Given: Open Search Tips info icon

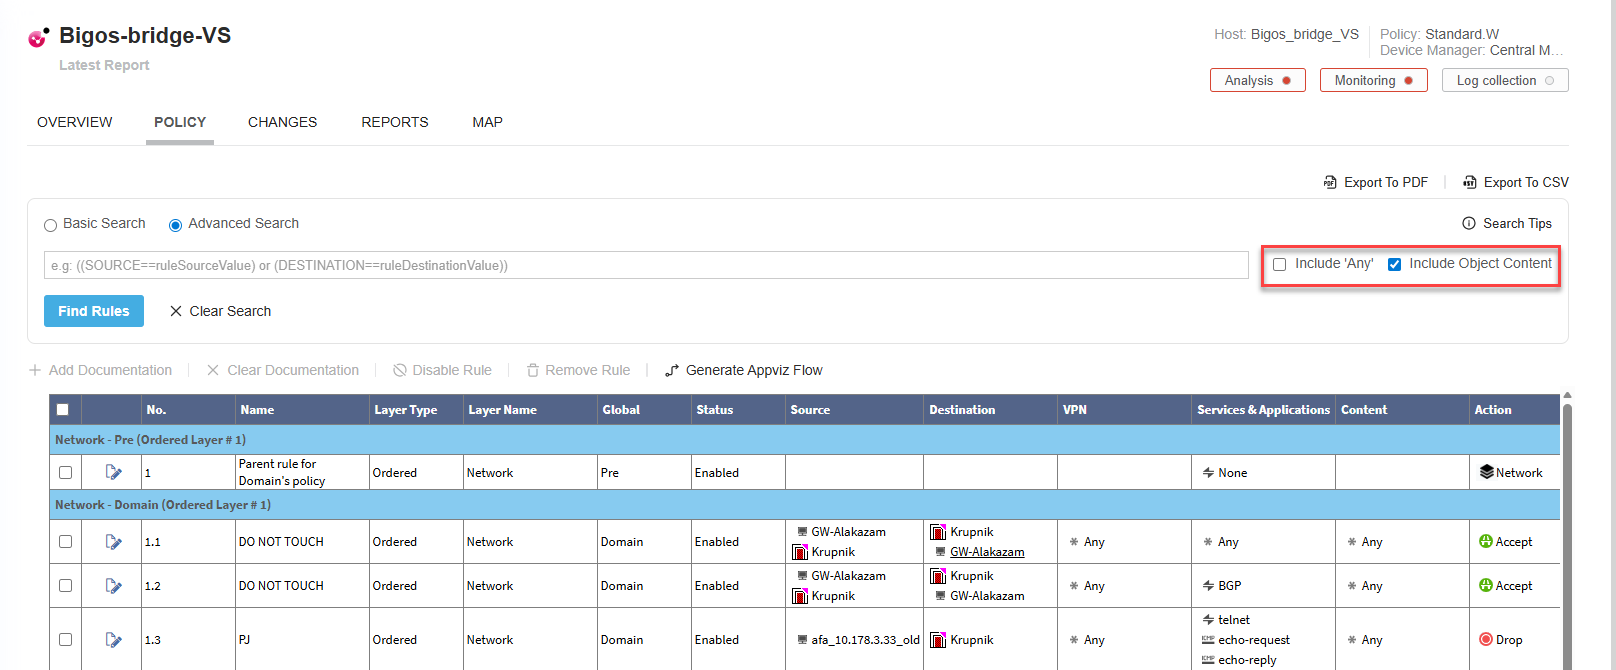Looking at the screenshot, I should tap(1469, 224).
